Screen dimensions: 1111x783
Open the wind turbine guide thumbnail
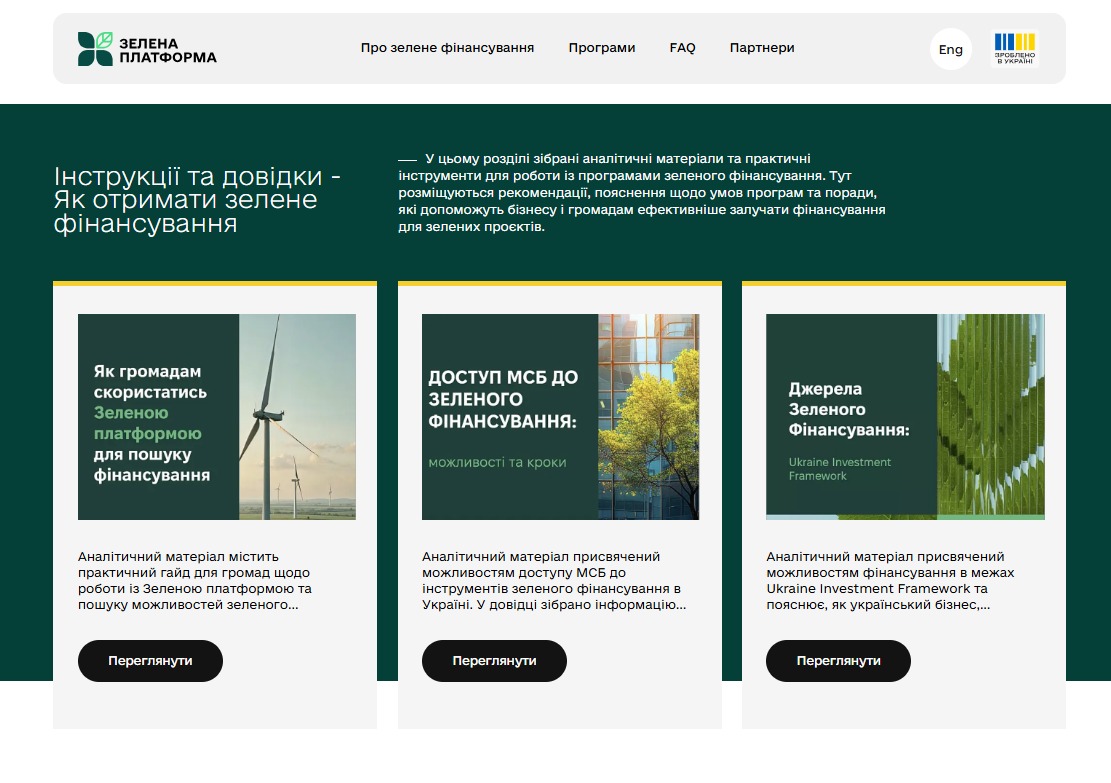[217, 417]
